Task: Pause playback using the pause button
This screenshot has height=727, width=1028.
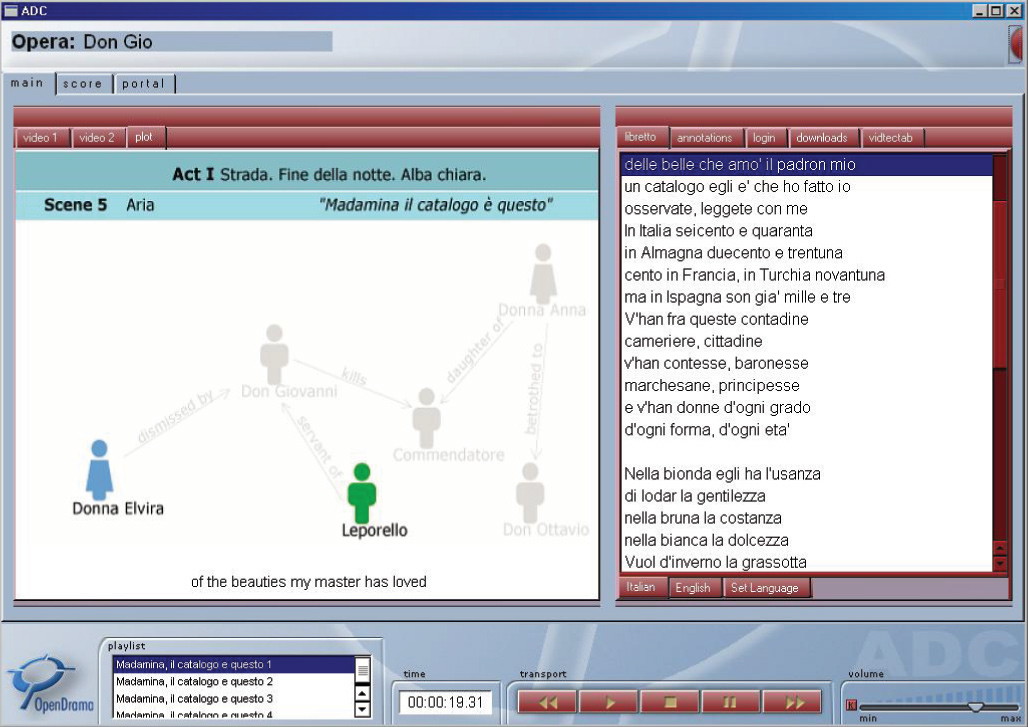Action: (731, 702)
